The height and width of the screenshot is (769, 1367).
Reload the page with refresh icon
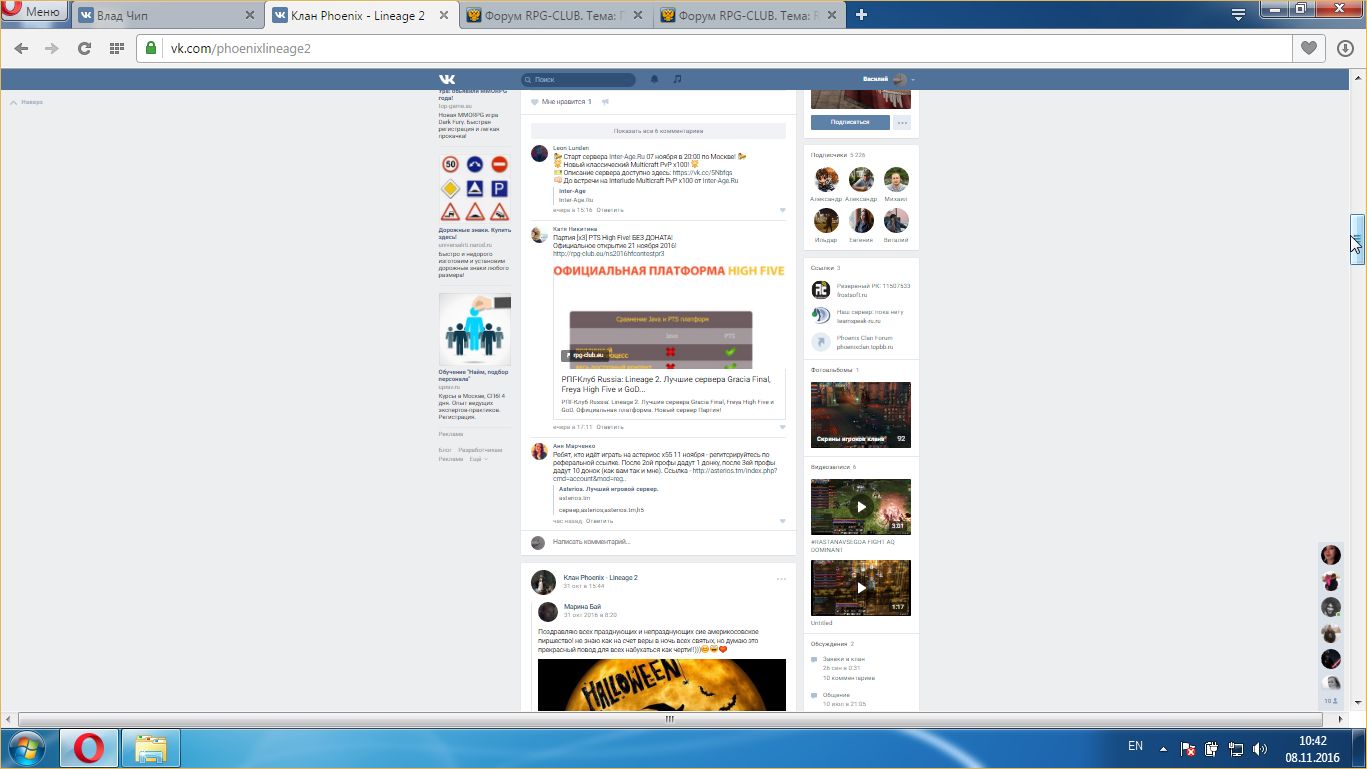84,48
